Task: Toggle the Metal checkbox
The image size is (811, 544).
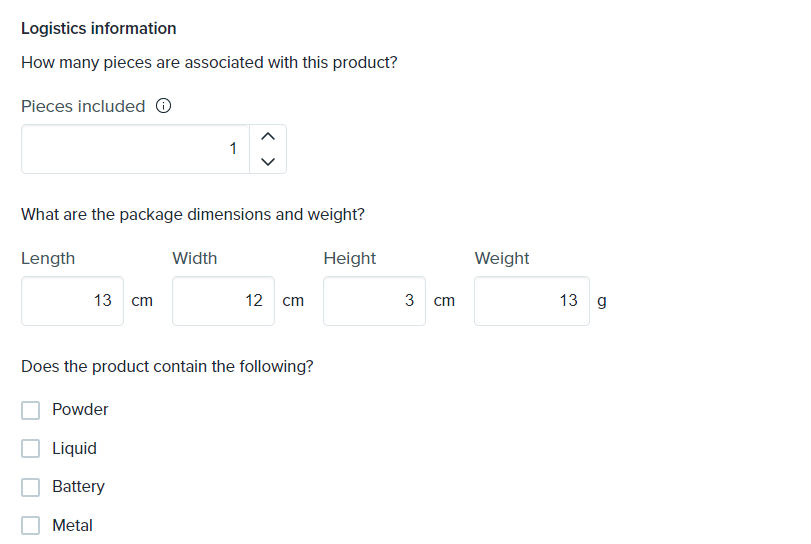Action: 31,526
